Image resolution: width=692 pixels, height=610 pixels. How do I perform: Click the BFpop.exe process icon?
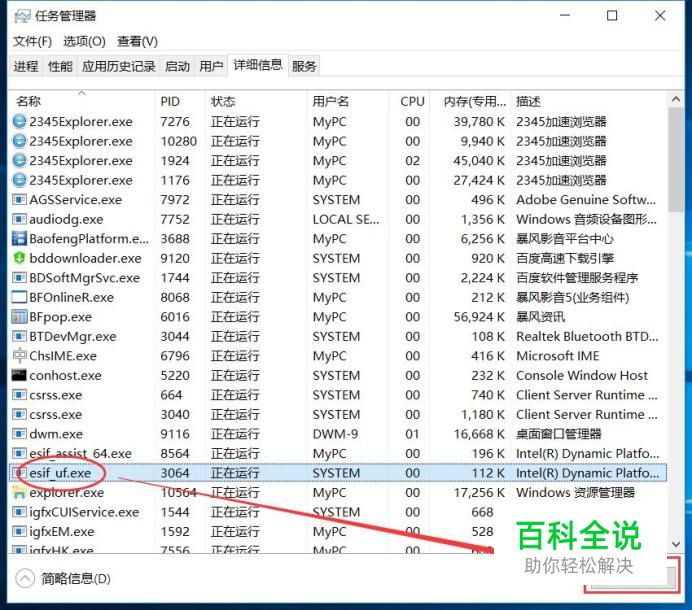tap(19, 316)
